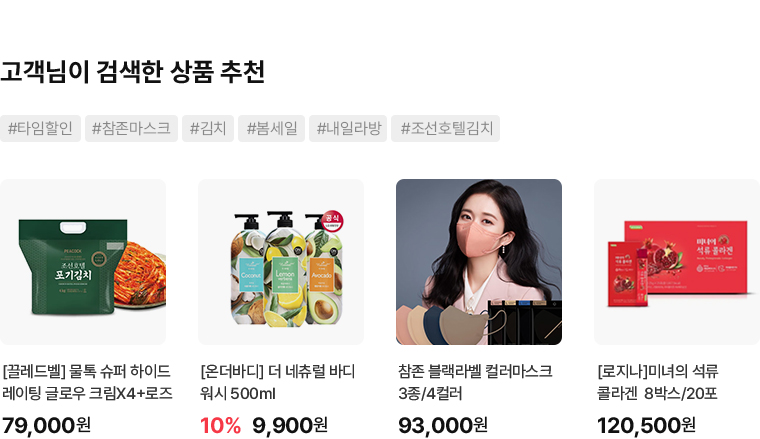The width and height of the screenshot is (760, 439).
Task: Open the red 석류 콜라겐 box image
Action: point(677,262)
